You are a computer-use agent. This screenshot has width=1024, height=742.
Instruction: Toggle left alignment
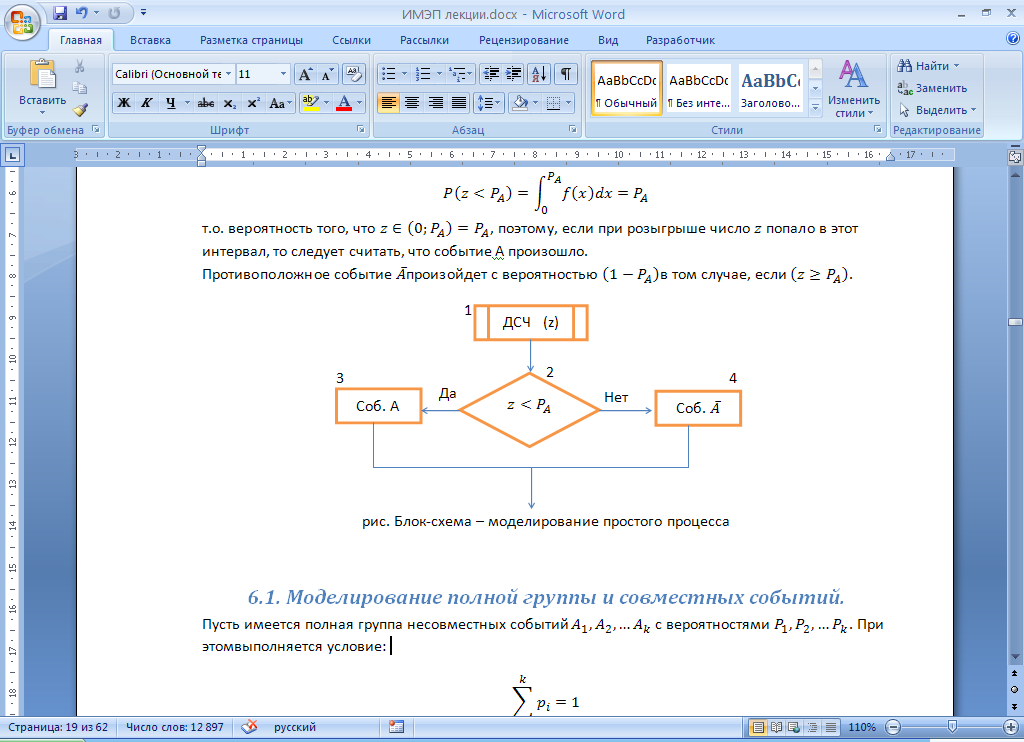click(388, 103)
